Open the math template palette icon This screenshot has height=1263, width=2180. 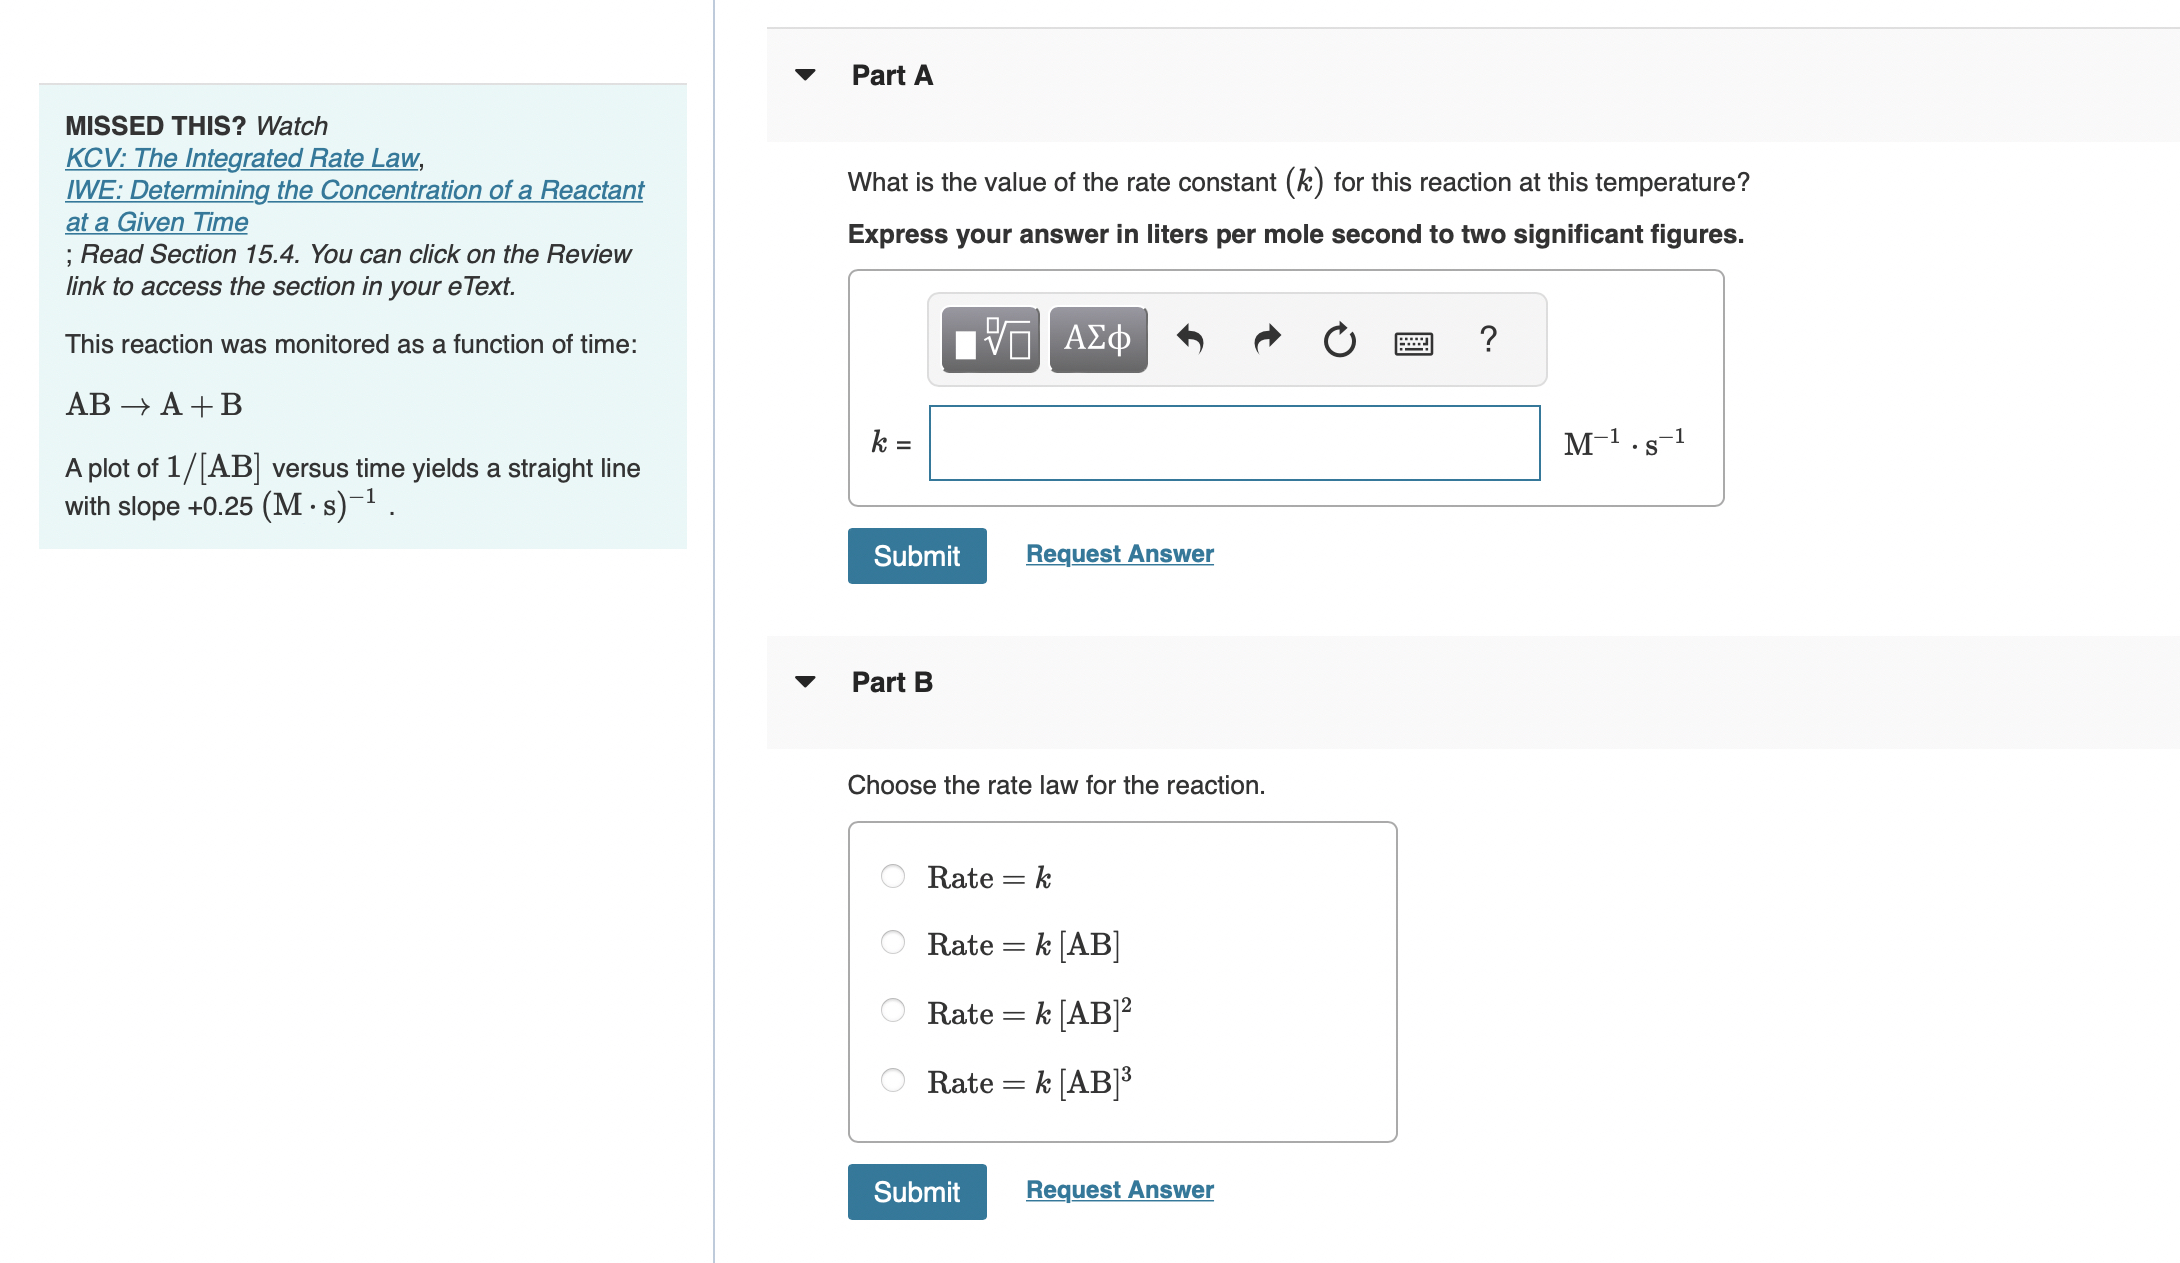pos(988,340)
